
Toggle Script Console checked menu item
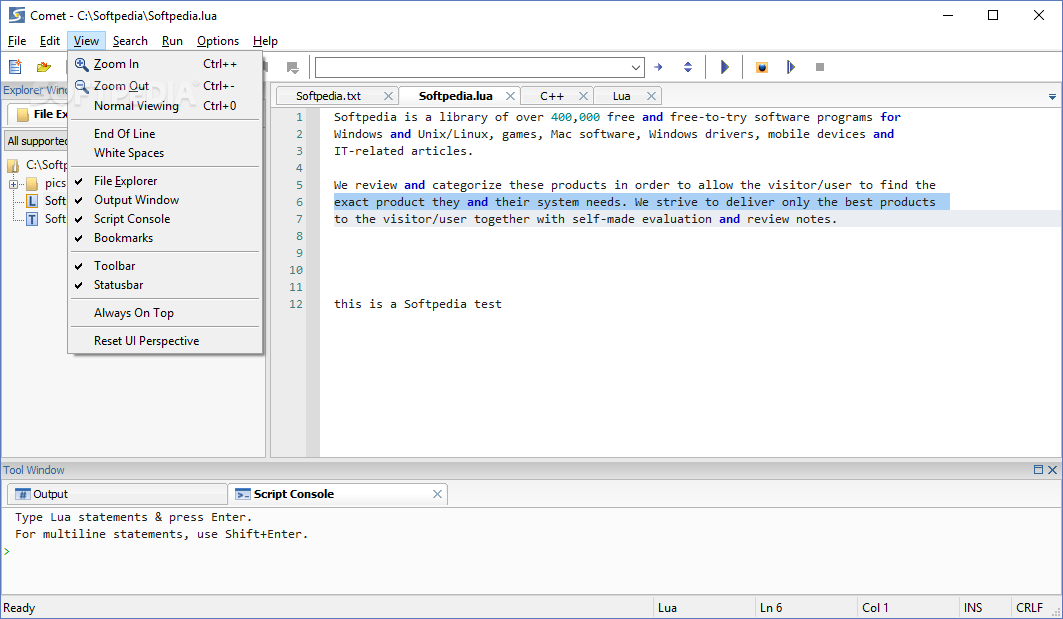pos(165,219)
